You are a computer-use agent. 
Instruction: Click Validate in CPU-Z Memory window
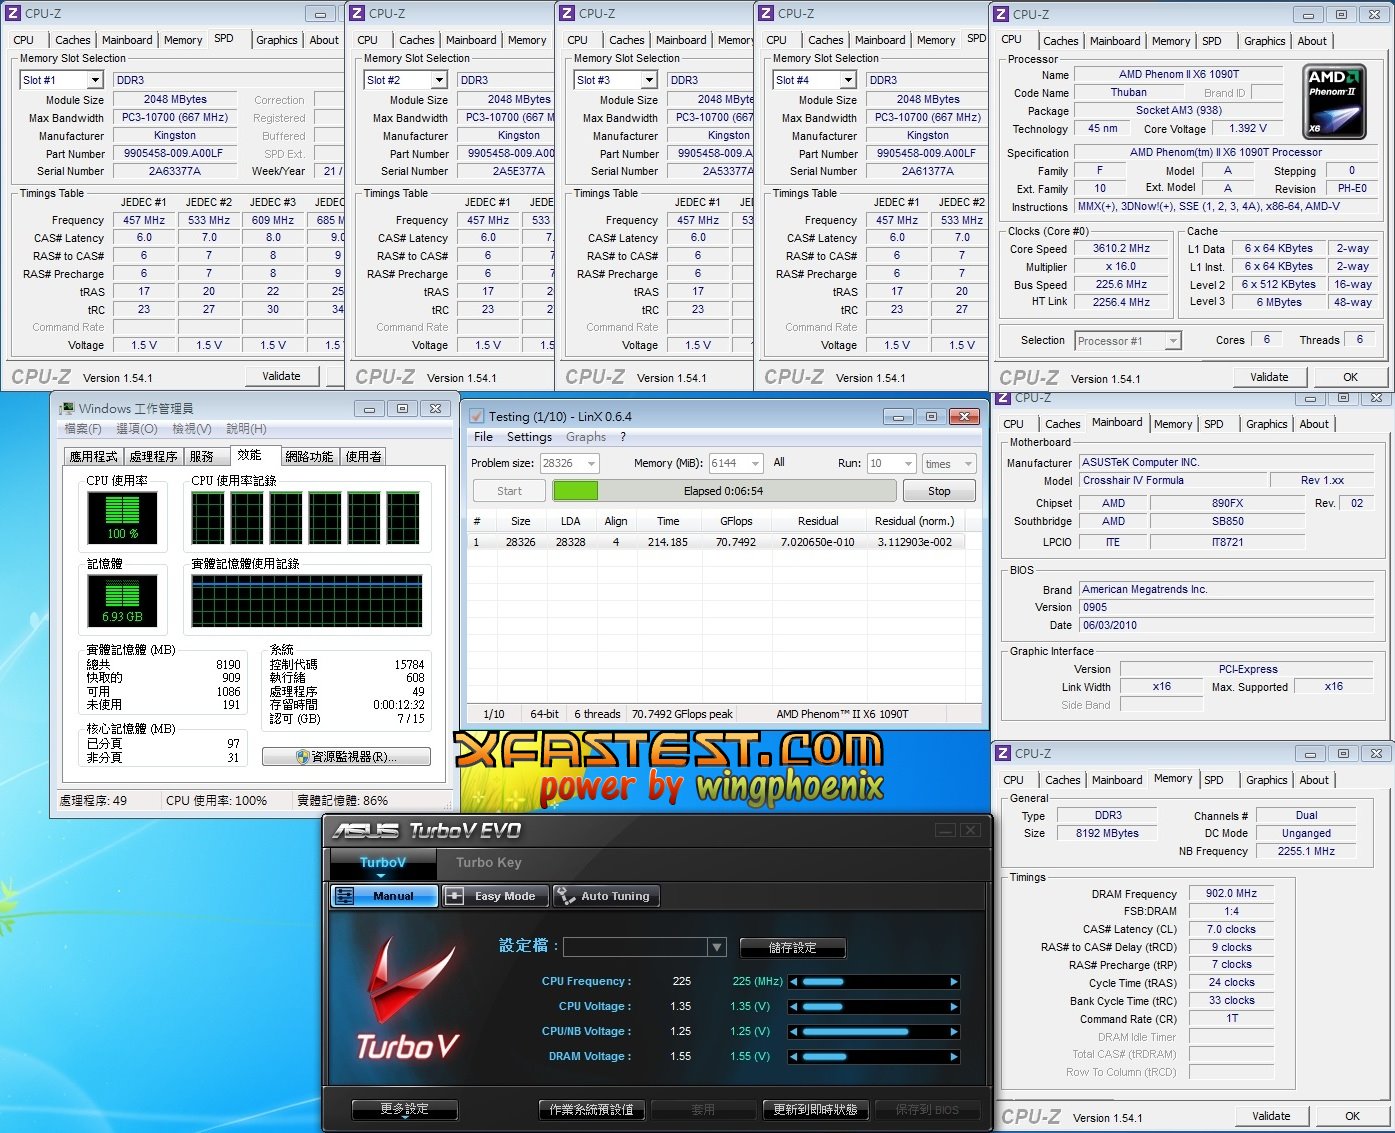[1271, 1116]
